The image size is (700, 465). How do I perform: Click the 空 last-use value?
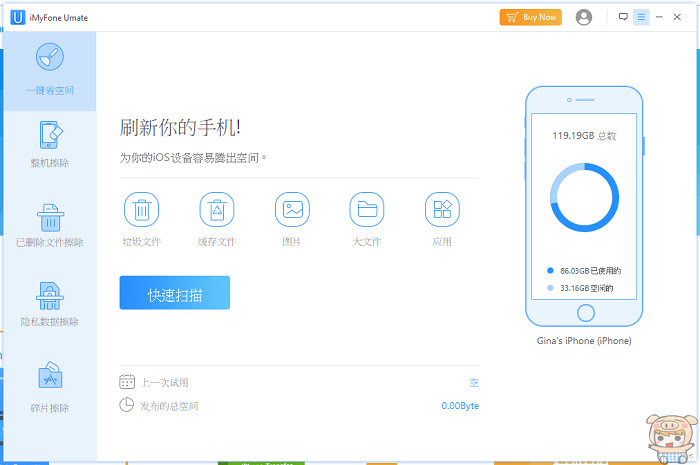[x=474, y=382]
